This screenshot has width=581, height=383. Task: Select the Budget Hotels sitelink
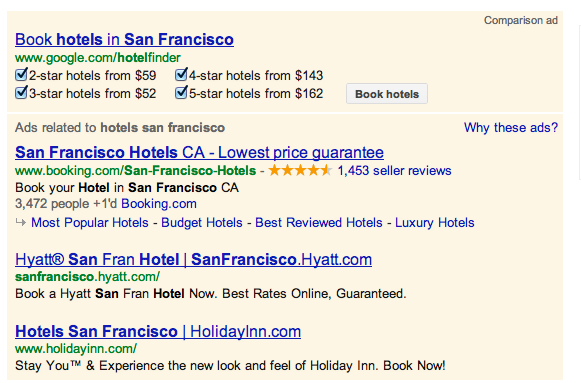tap(202, 223)
